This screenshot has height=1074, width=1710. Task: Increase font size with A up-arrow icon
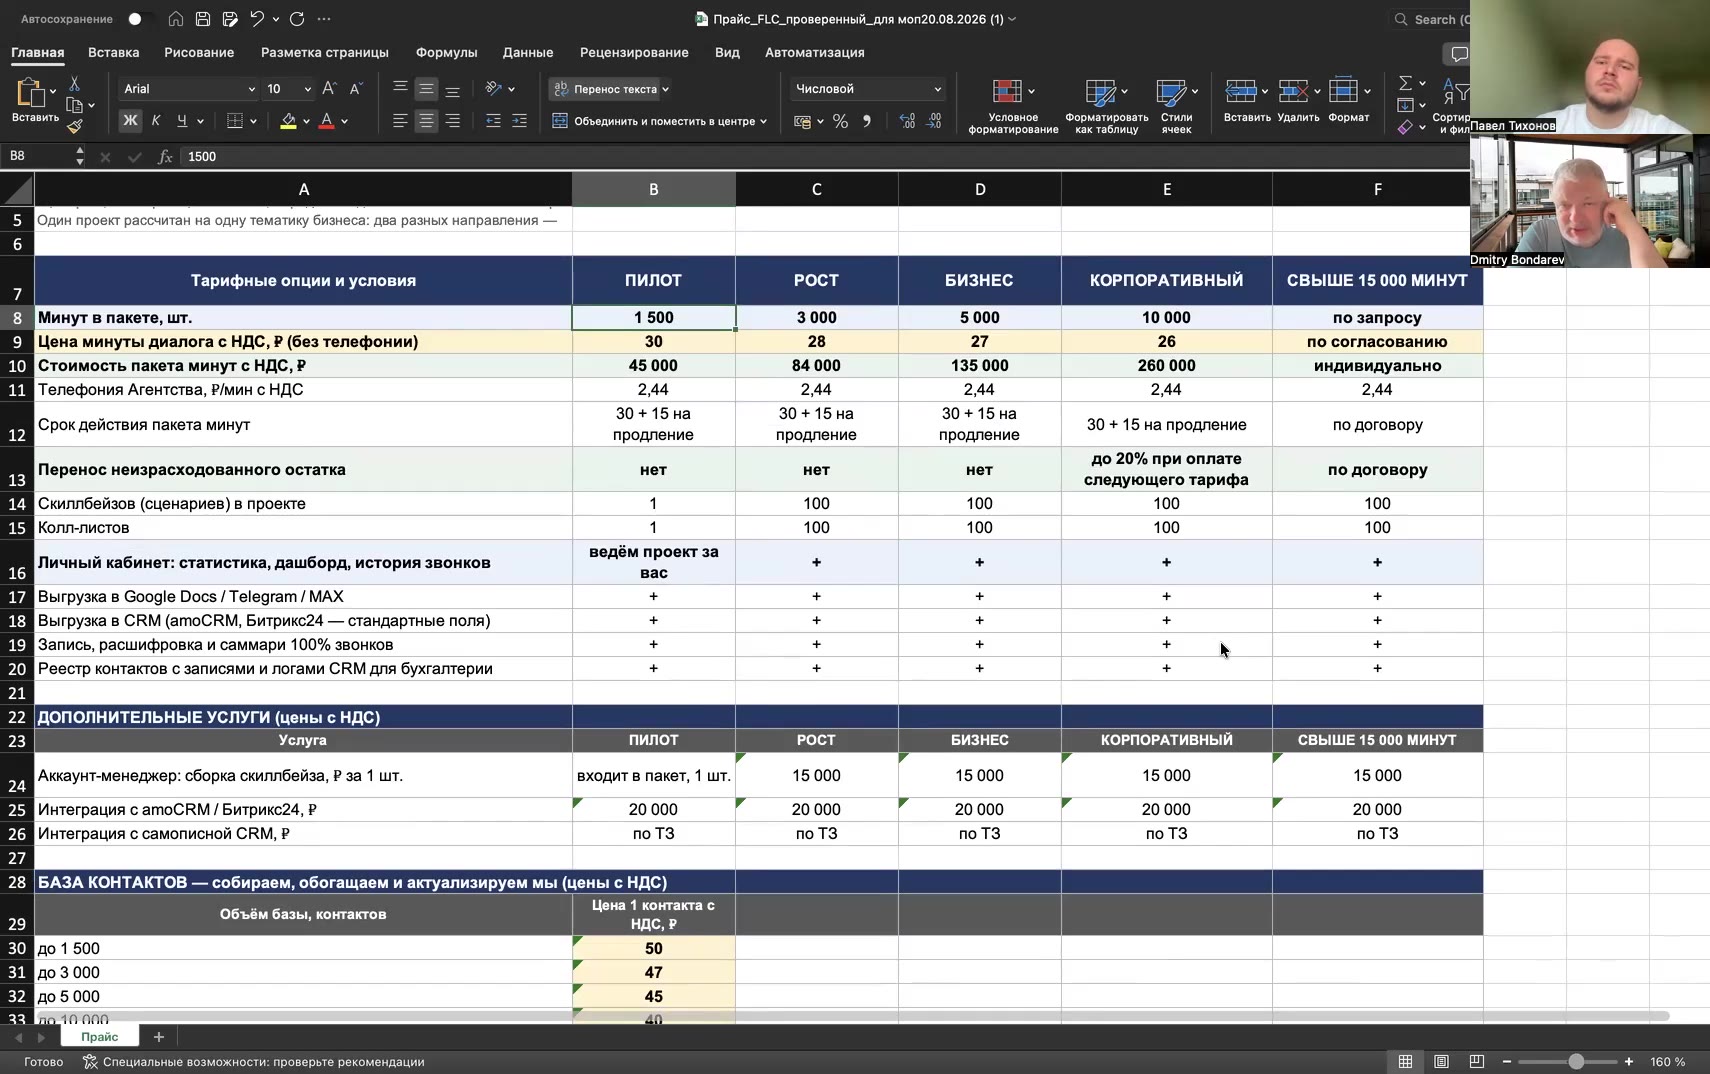(330, 89)
